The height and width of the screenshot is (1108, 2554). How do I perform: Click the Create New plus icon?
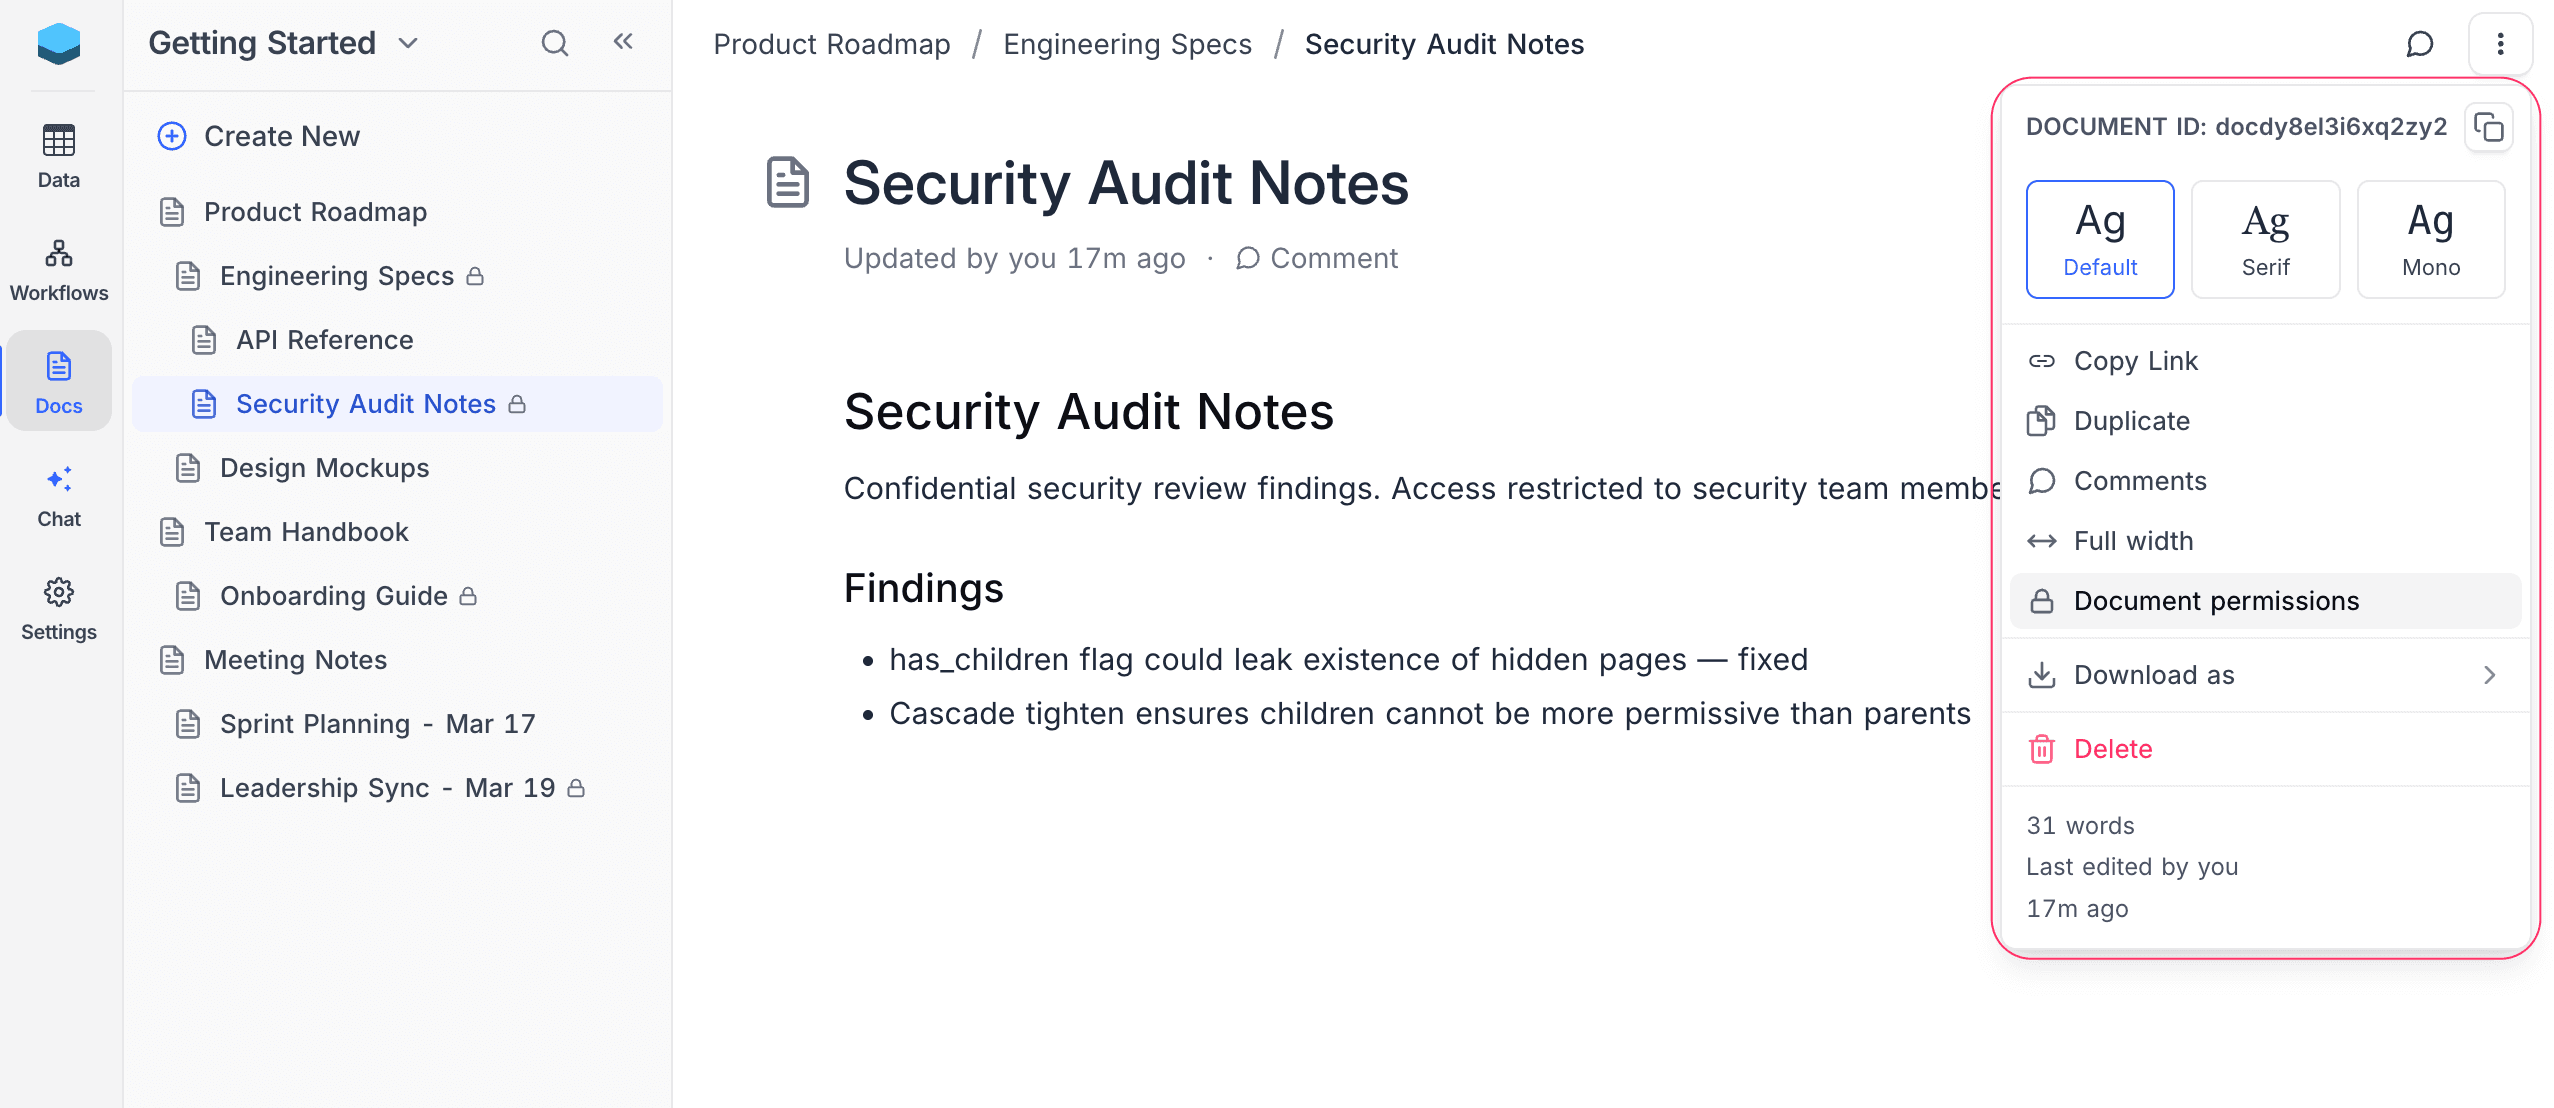tap(171, 136)
